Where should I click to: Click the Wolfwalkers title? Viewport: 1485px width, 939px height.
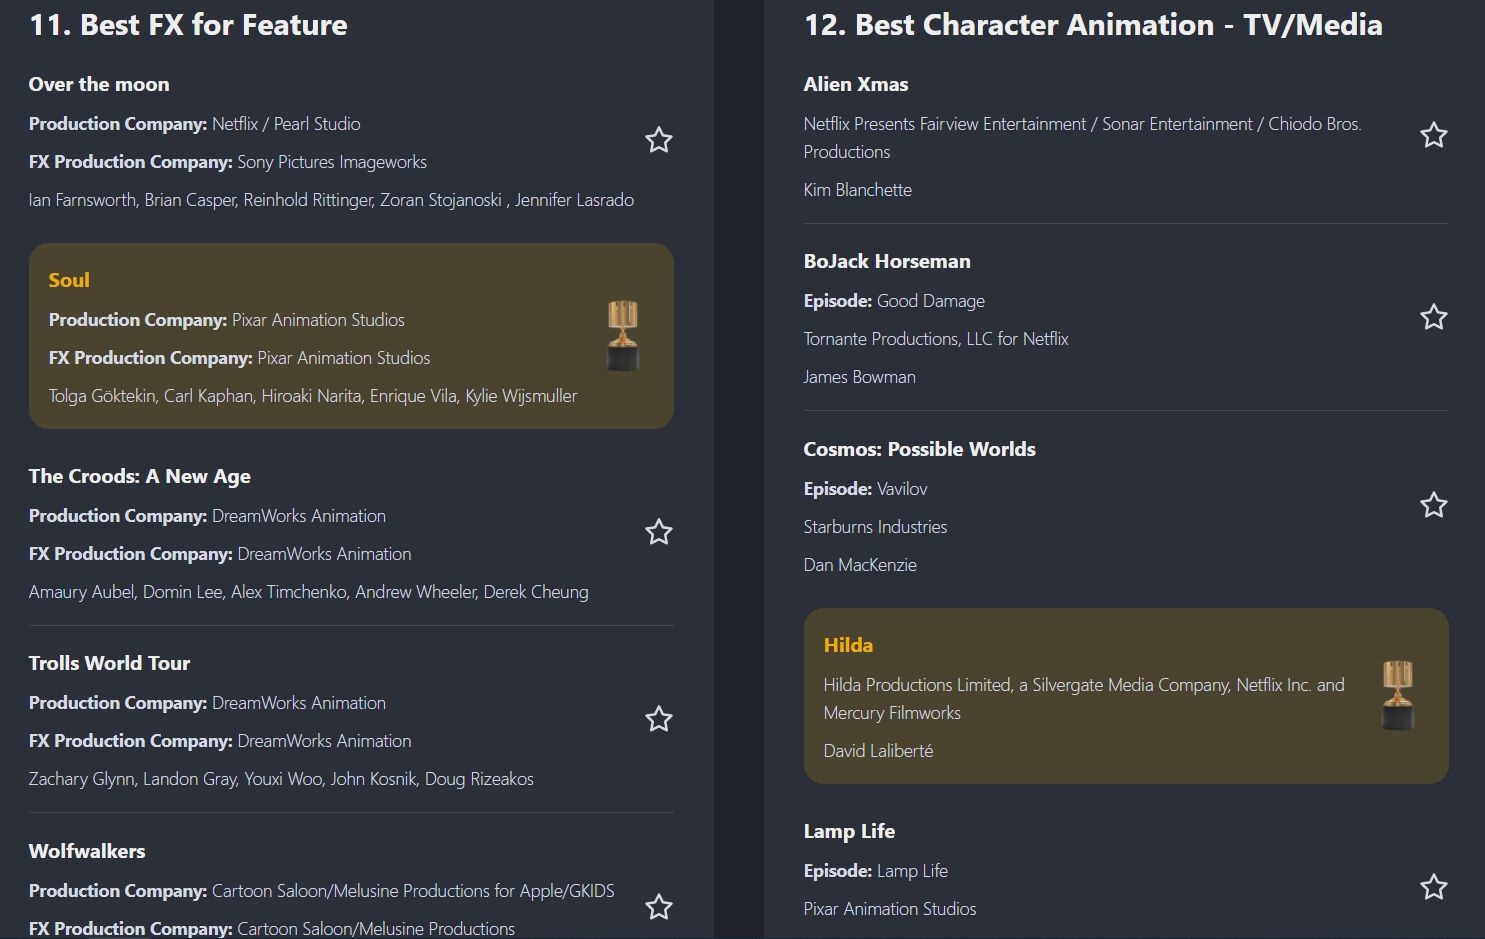coord(87,851)
